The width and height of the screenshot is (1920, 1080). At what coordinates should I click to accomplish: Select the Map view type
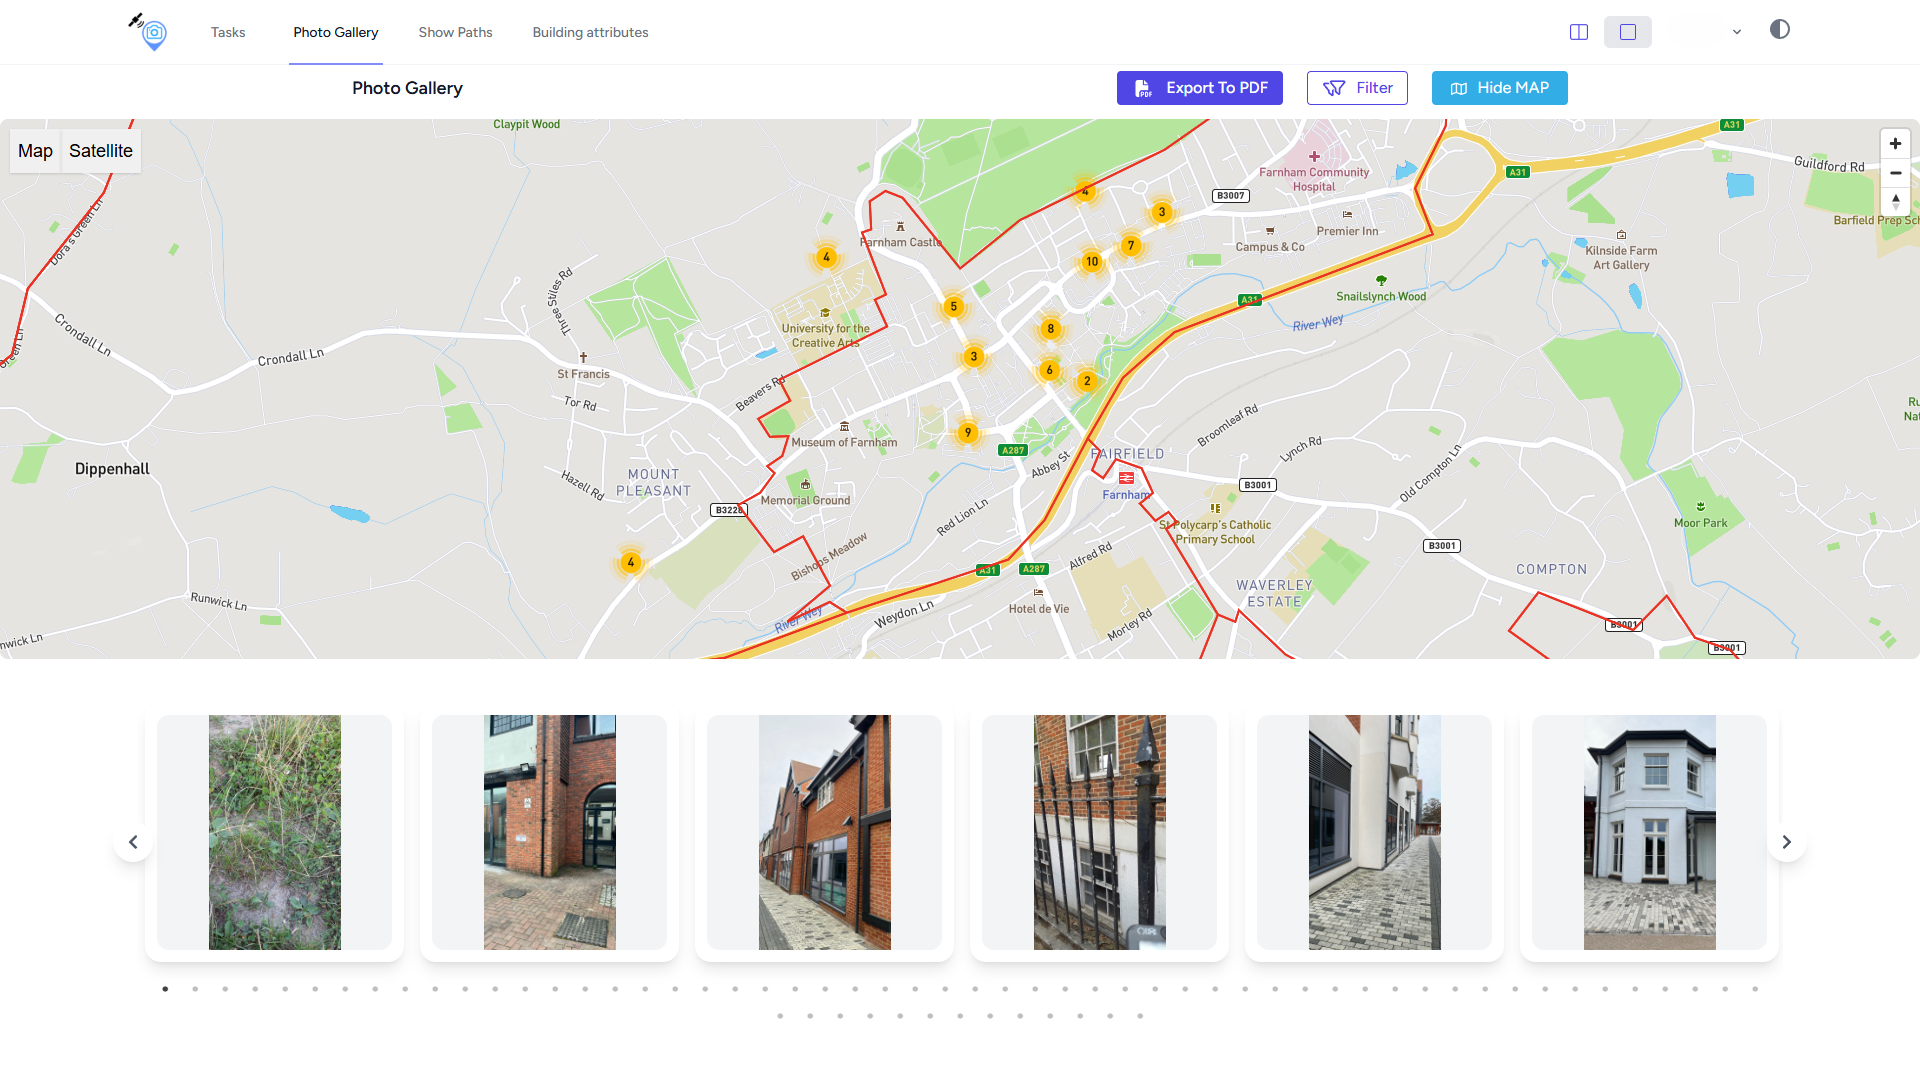[35, 151]
